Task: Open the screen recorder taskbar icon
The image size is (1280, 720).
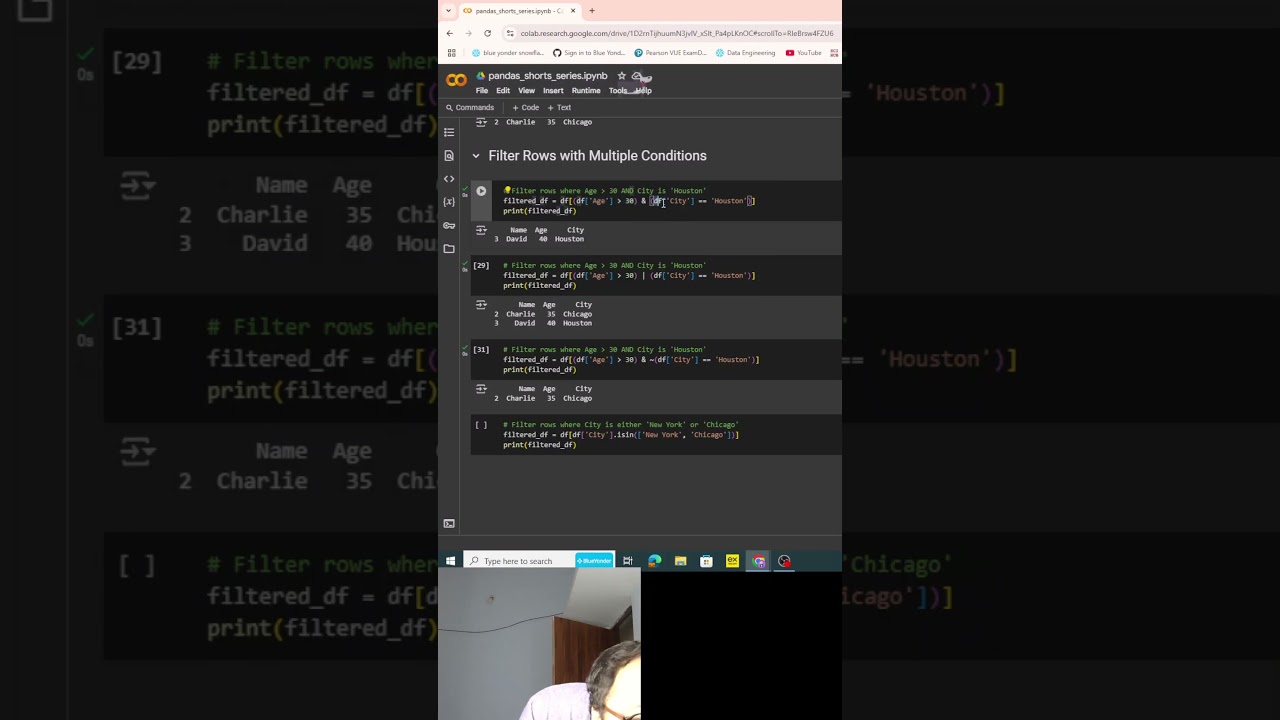Action: pyautogui.click(x=784, y=561)
